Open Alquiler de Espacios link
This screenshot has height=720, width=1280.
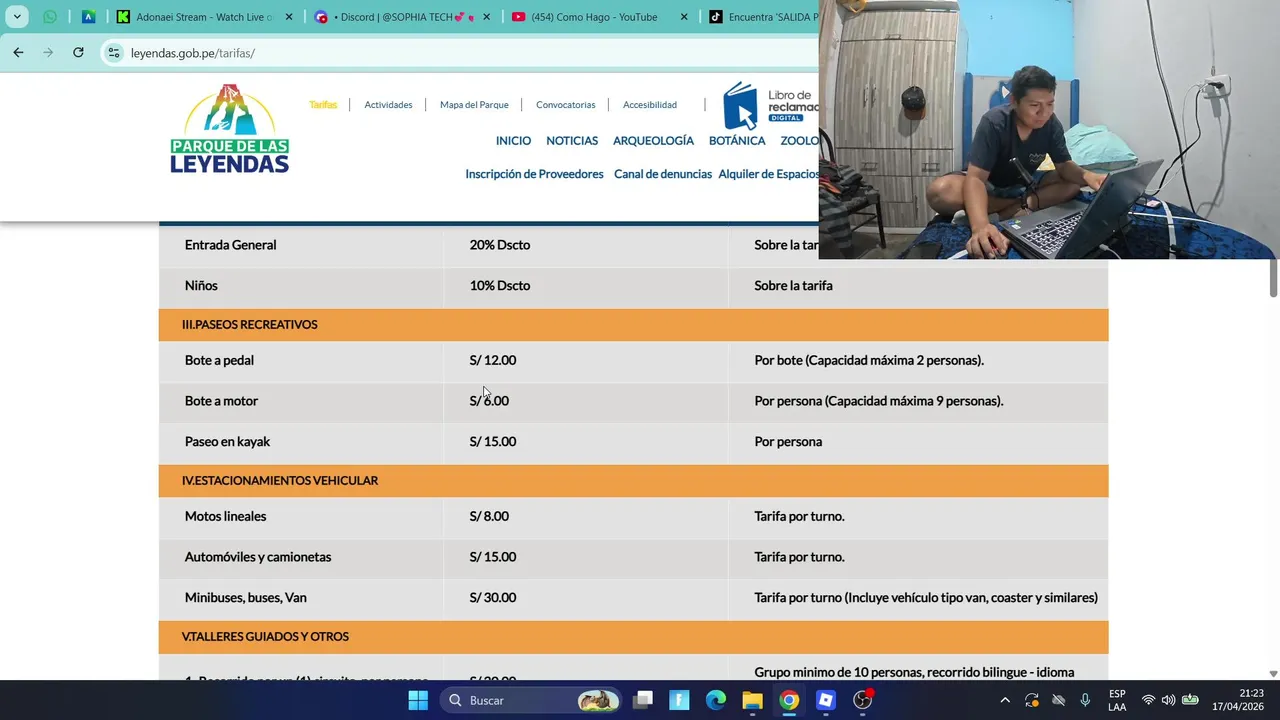[x=768, y=174]
